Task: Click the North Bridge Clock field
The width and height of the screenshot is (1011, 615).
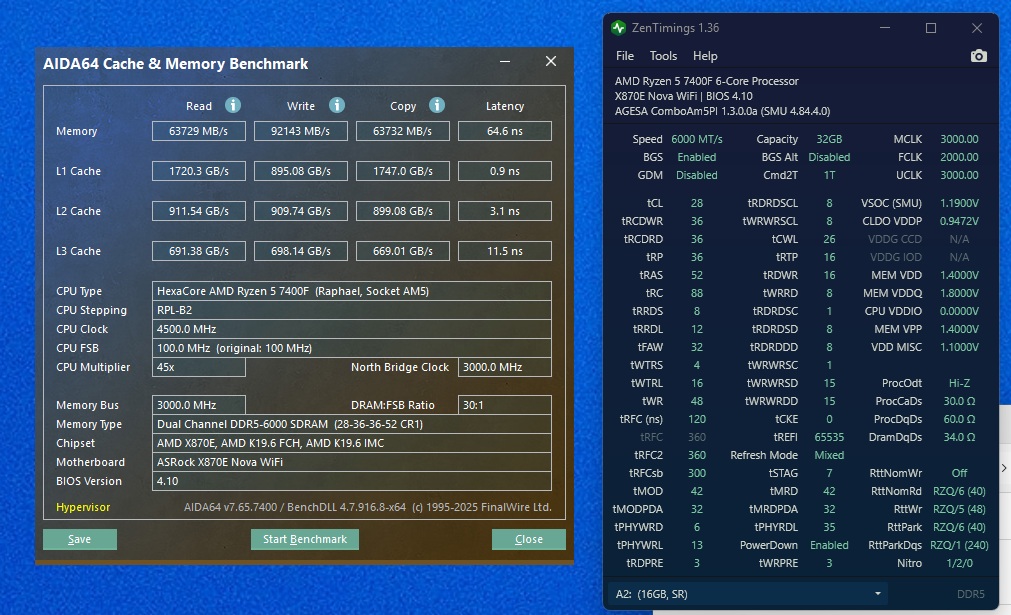Action: click(x=505, y=367)
